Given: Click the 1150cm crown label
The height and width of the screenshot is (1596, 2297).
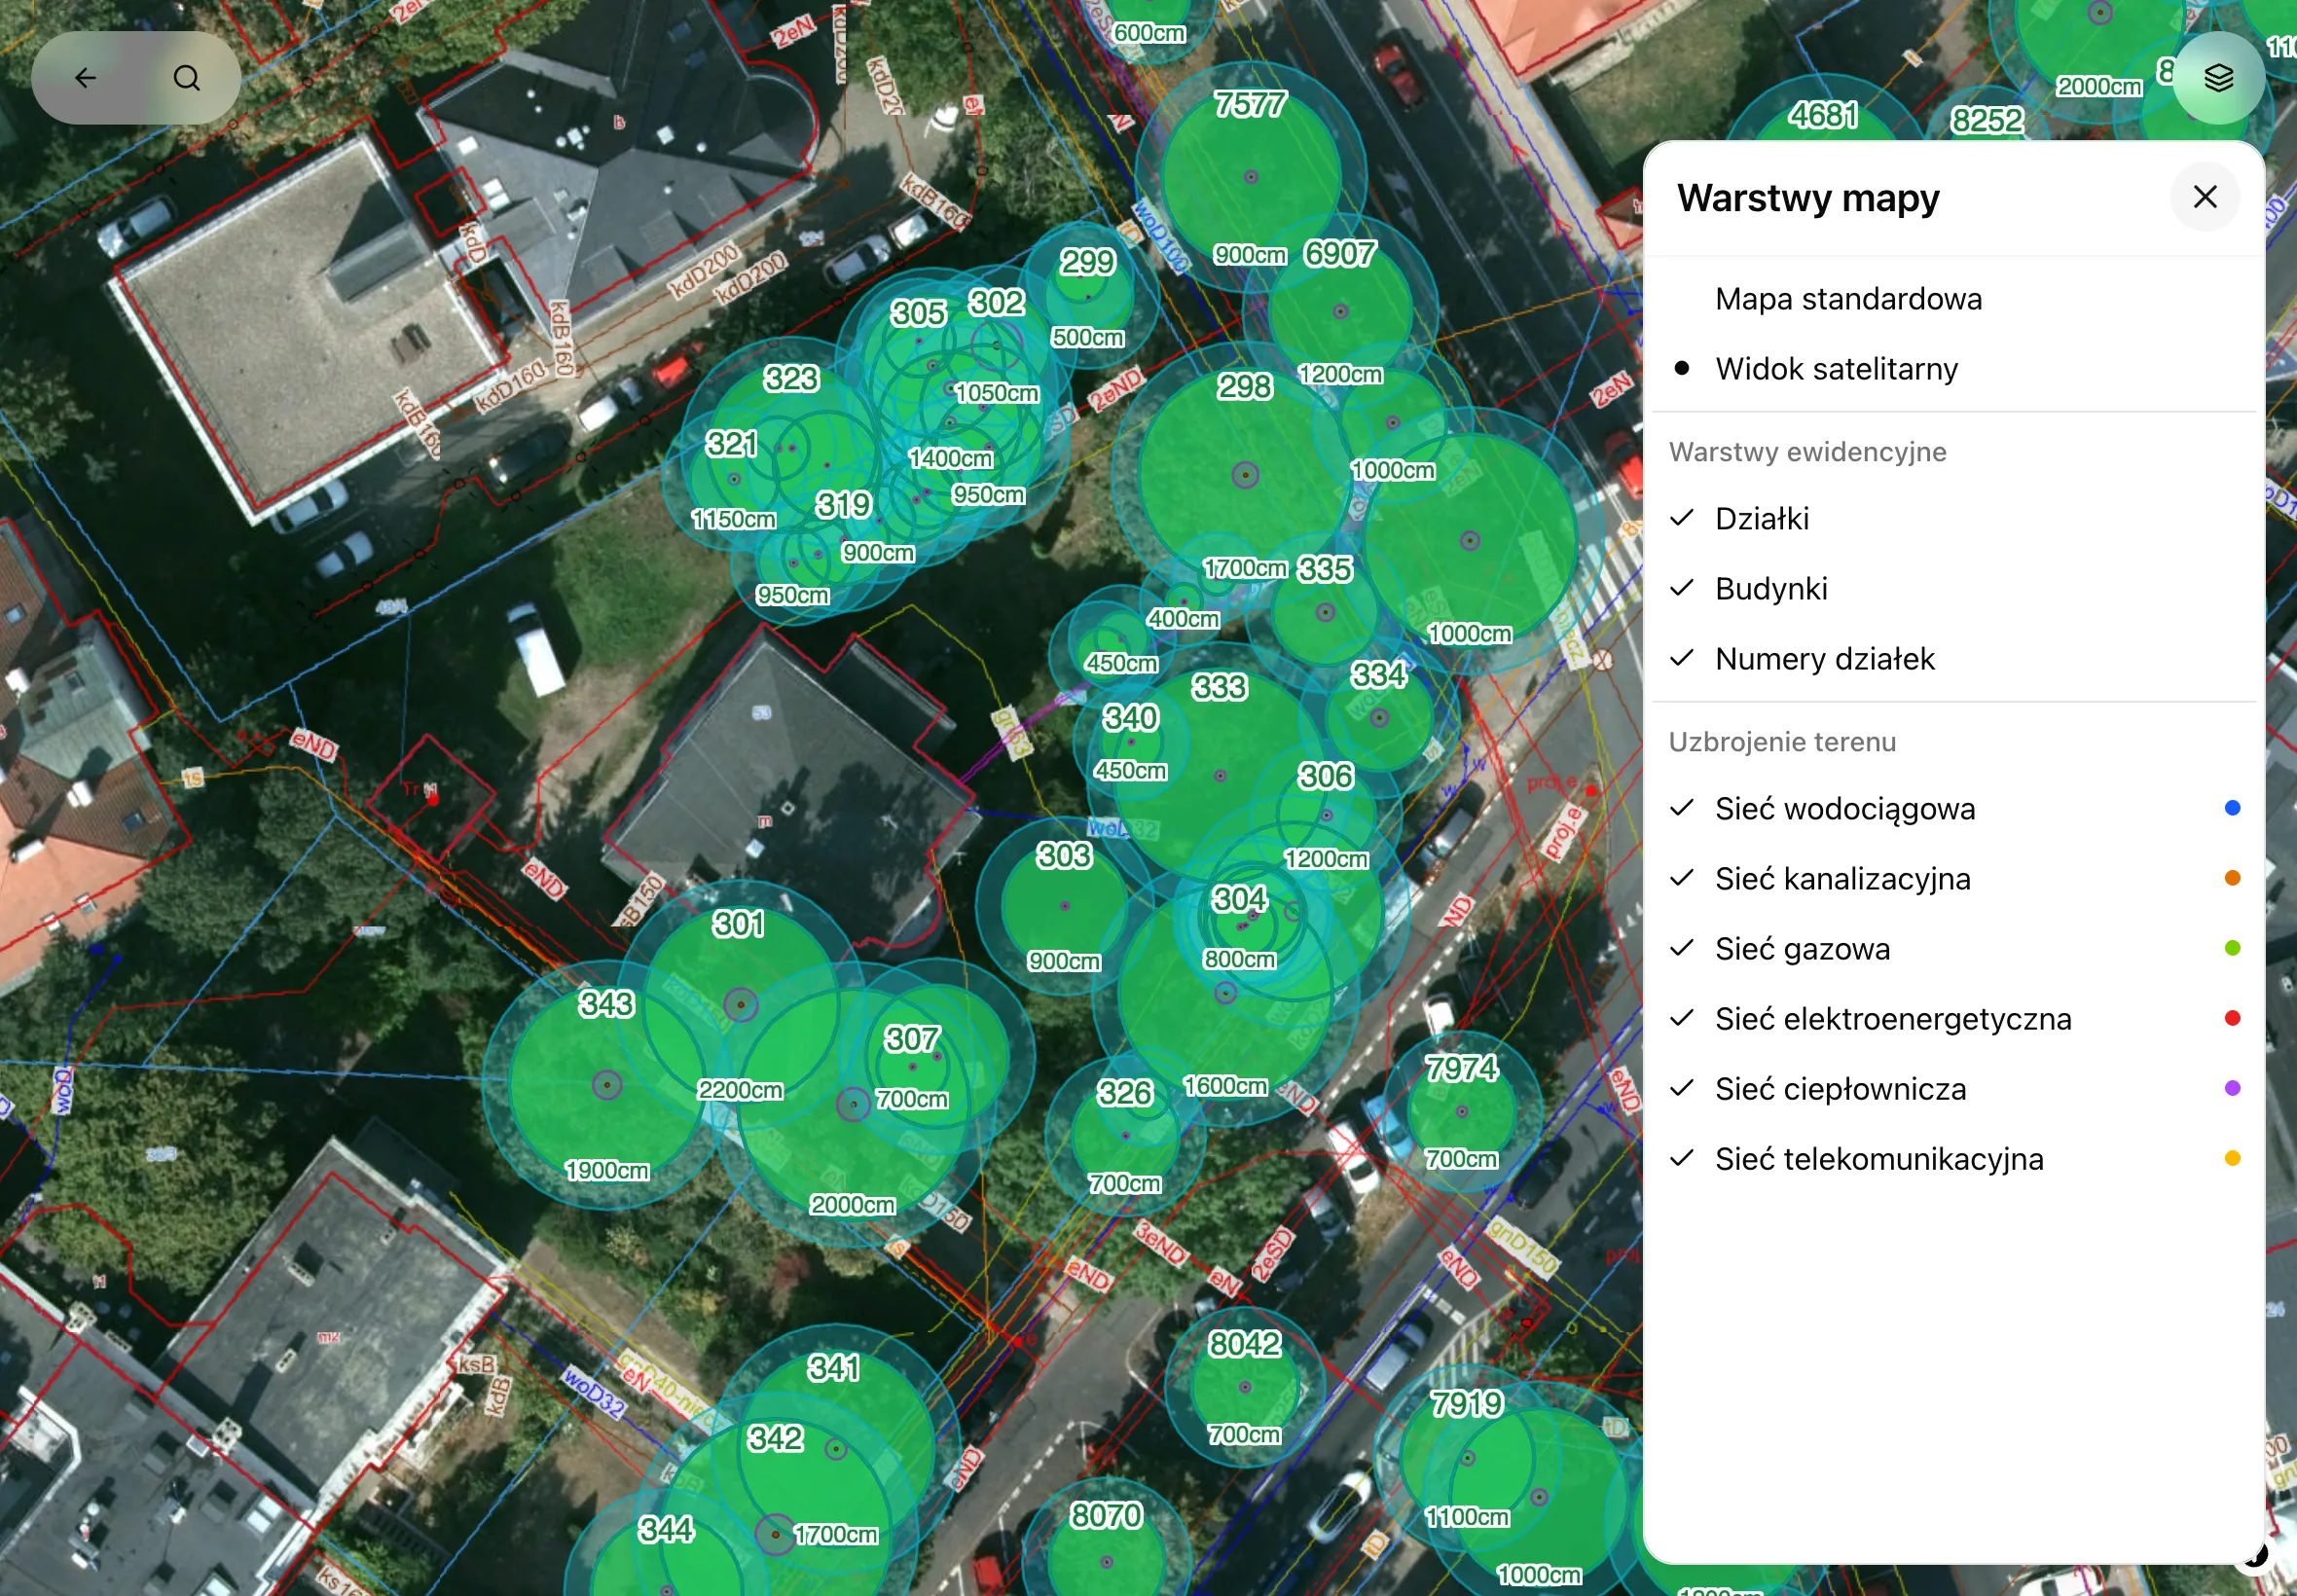Looking at the screenshot, I should click(734, 520).
